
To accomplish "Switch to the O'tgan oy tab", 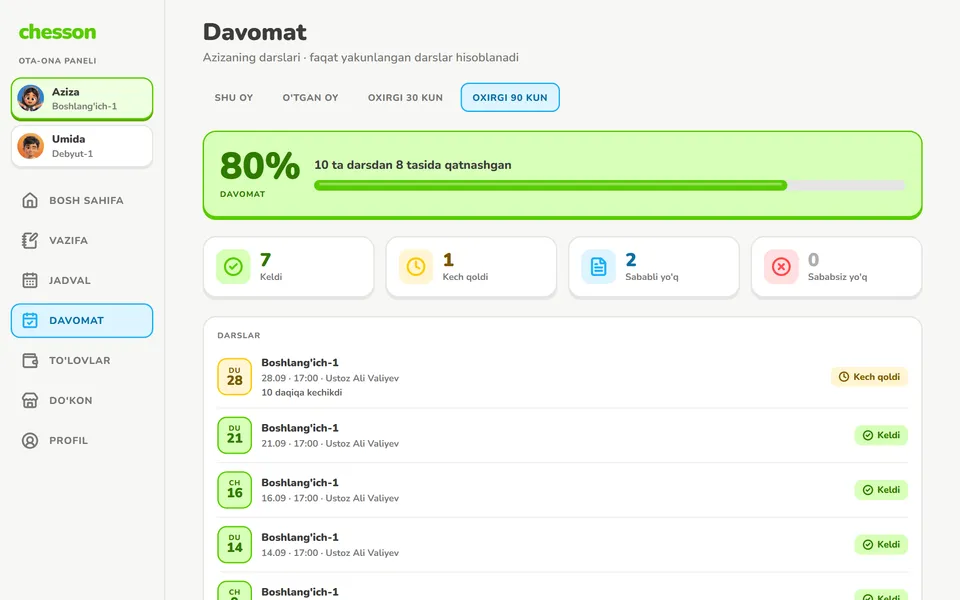I will [310, 97].
